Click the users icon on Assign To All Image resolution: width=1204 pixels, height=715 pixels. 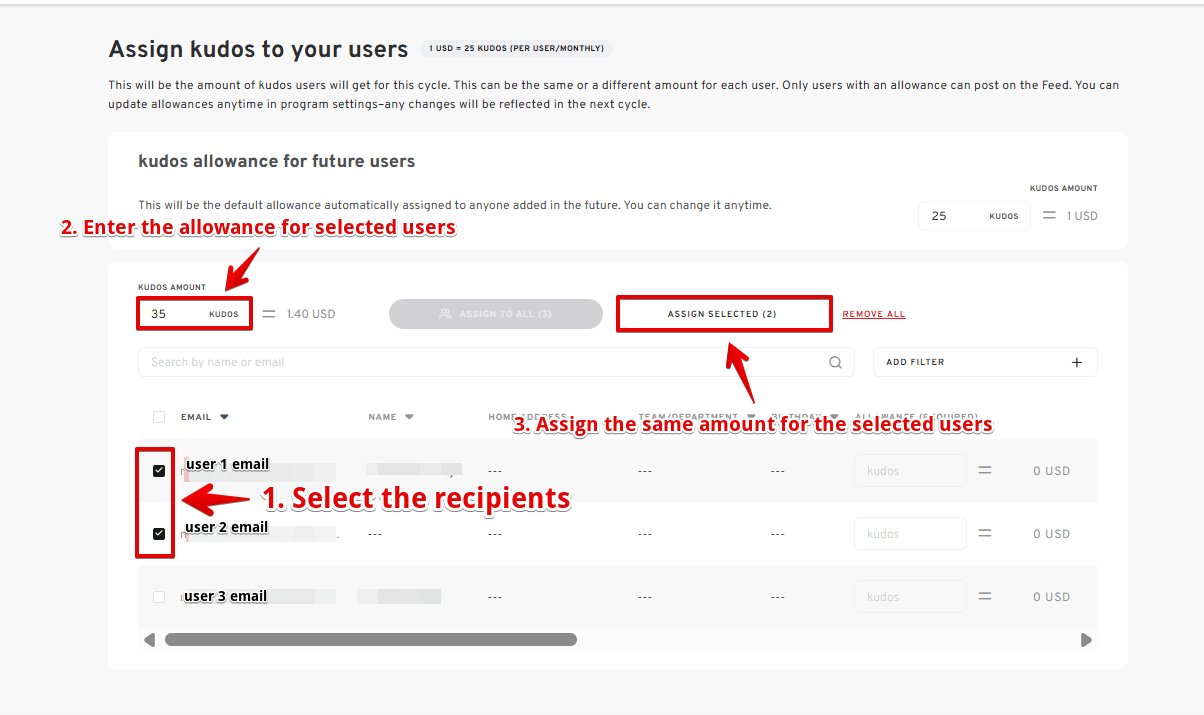coord(445,314)
